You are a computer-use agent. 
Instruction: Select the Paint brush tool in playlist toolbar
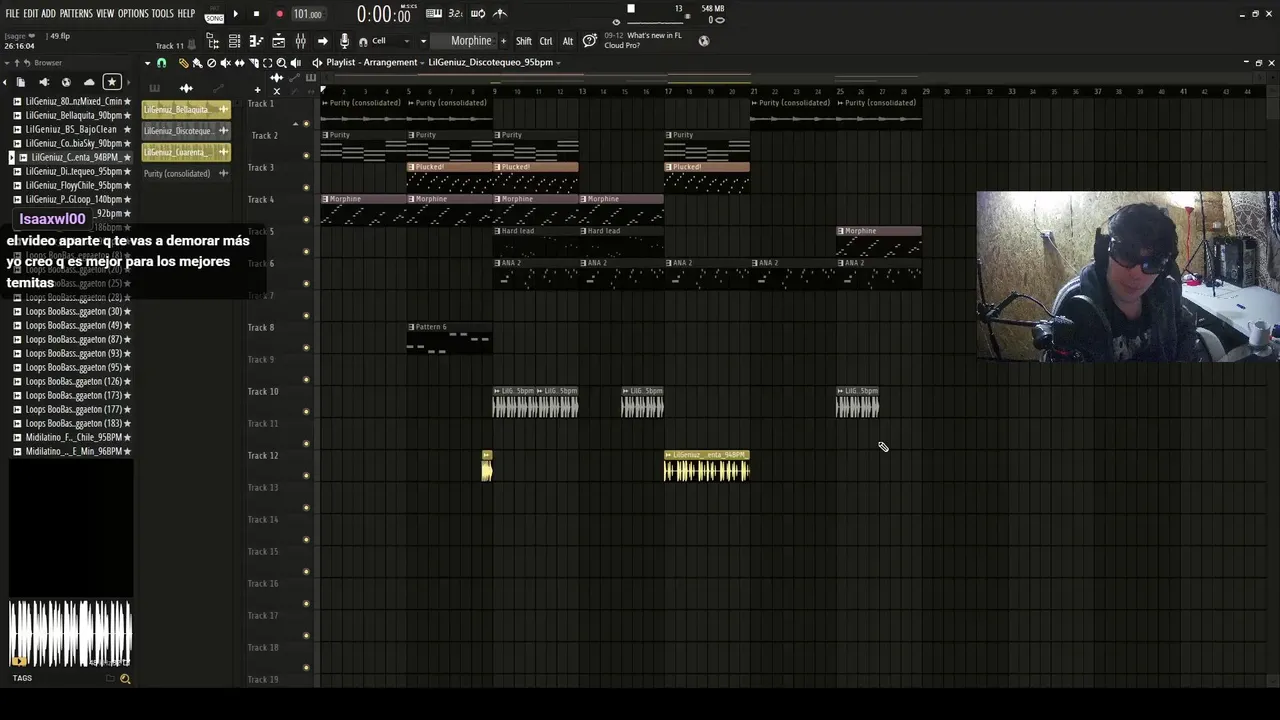(197, 63)
